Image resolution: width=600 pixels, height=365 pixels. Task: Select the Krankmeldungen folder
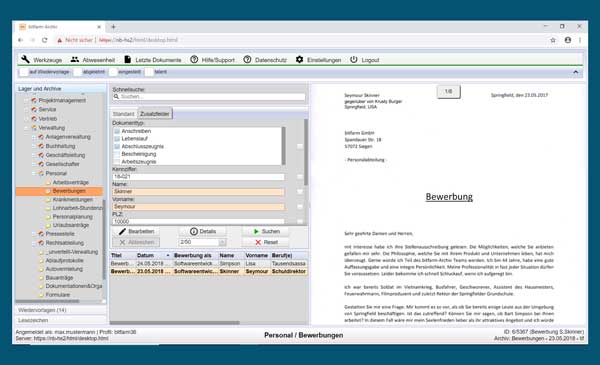click(x=72, y=200)
